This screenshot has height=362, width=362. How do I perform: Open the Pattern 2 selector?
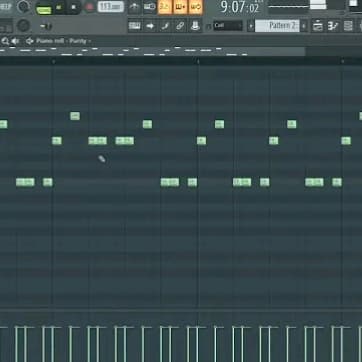[277, 26]
